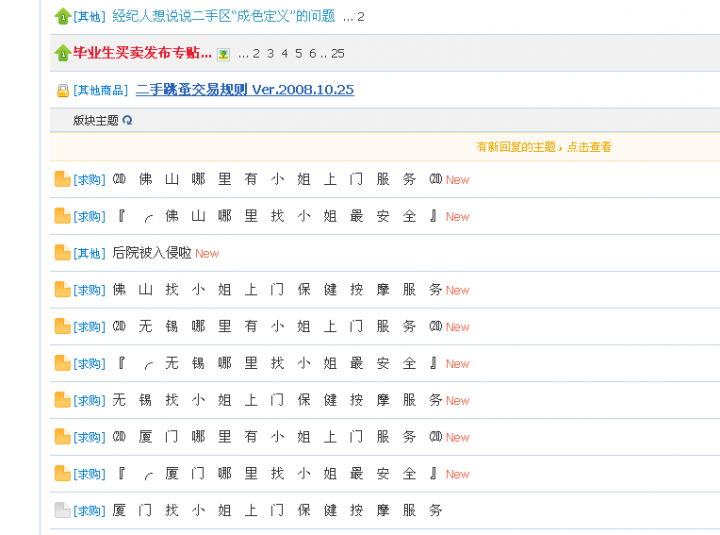
Task: Click gray folder icon of last 厦门 thread
Action: pyautogui.click(x=62, y=510)
